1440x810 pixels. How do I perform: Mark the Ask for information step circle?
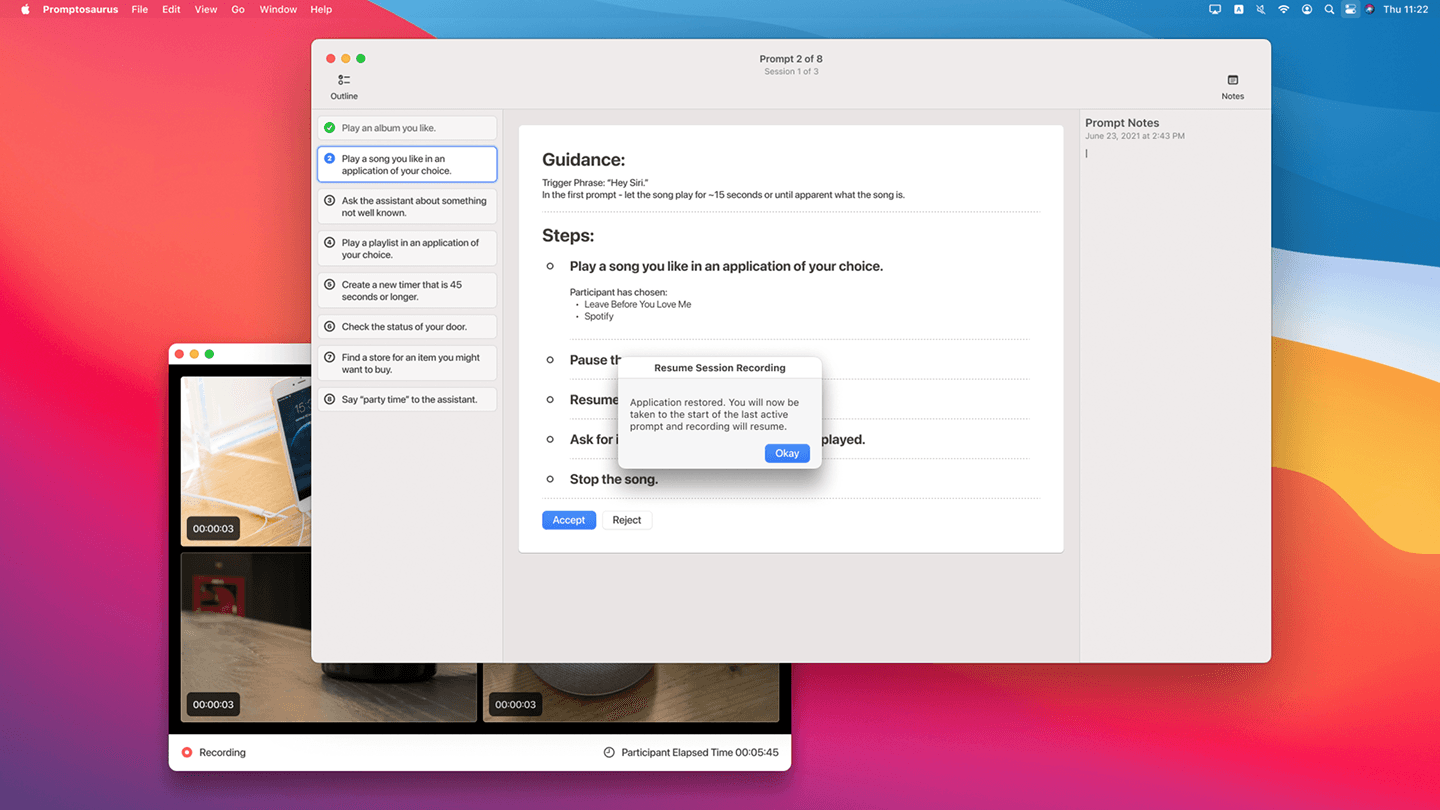550,439
